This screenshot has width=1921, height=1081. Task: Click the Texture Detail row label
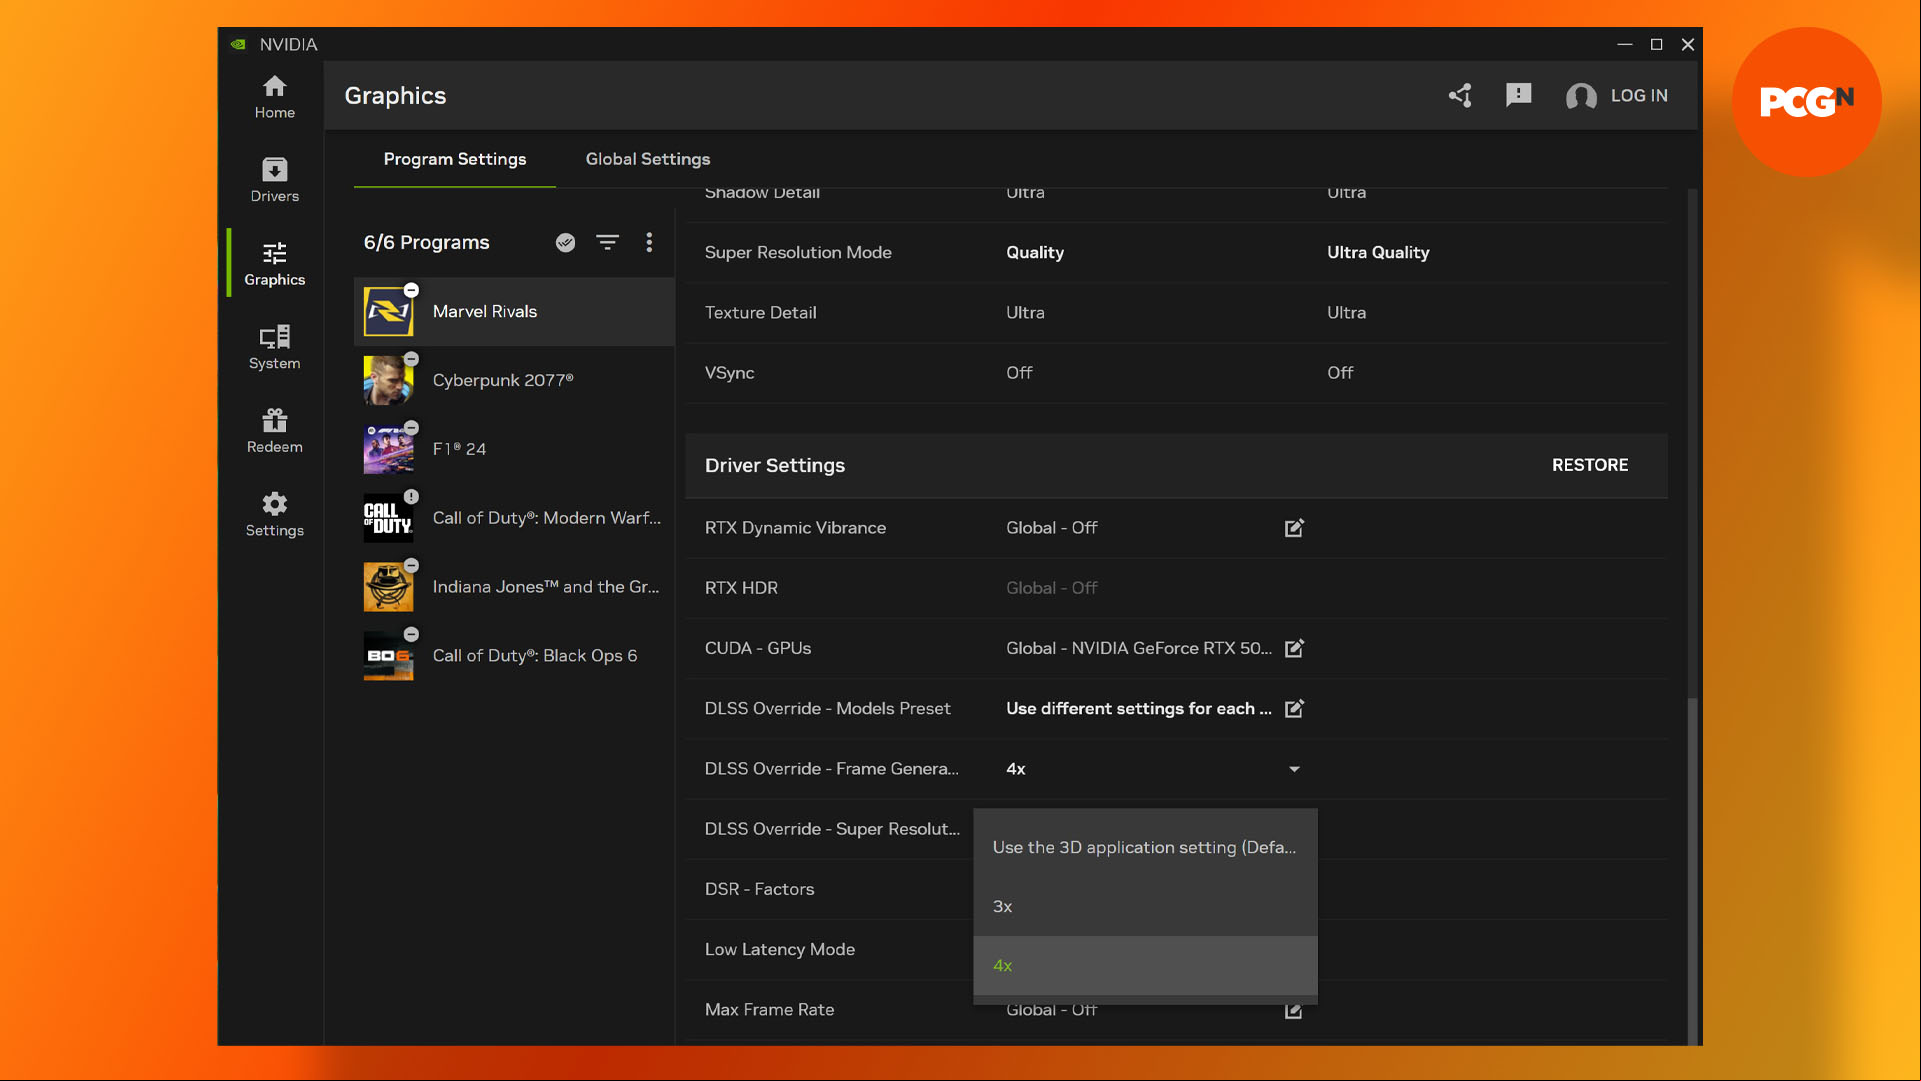[760, 312]
